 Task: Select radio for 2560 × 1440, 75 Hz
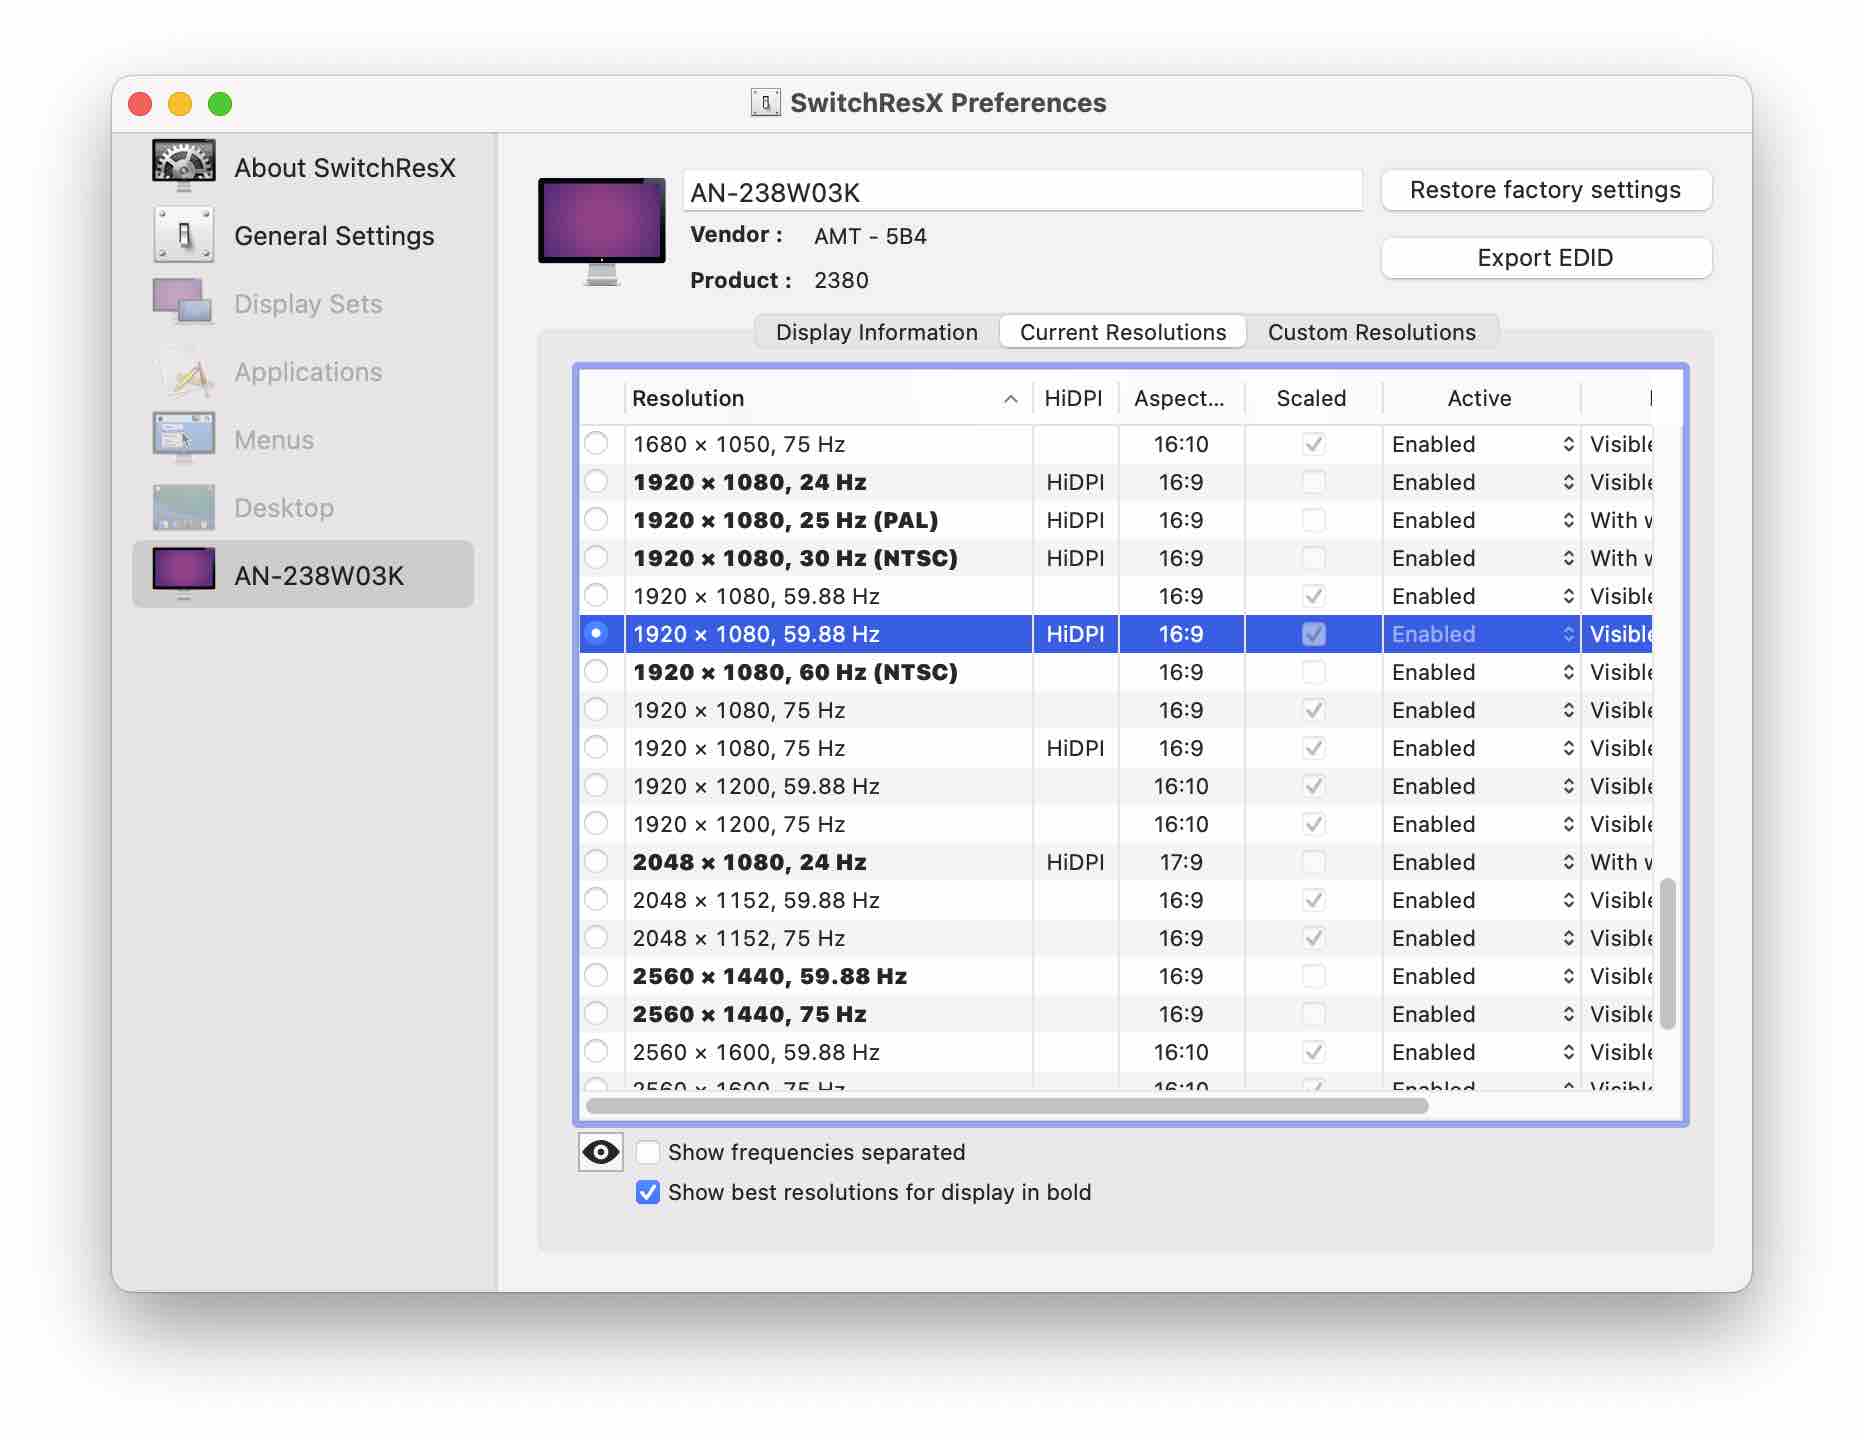(x=596, y=1013)
